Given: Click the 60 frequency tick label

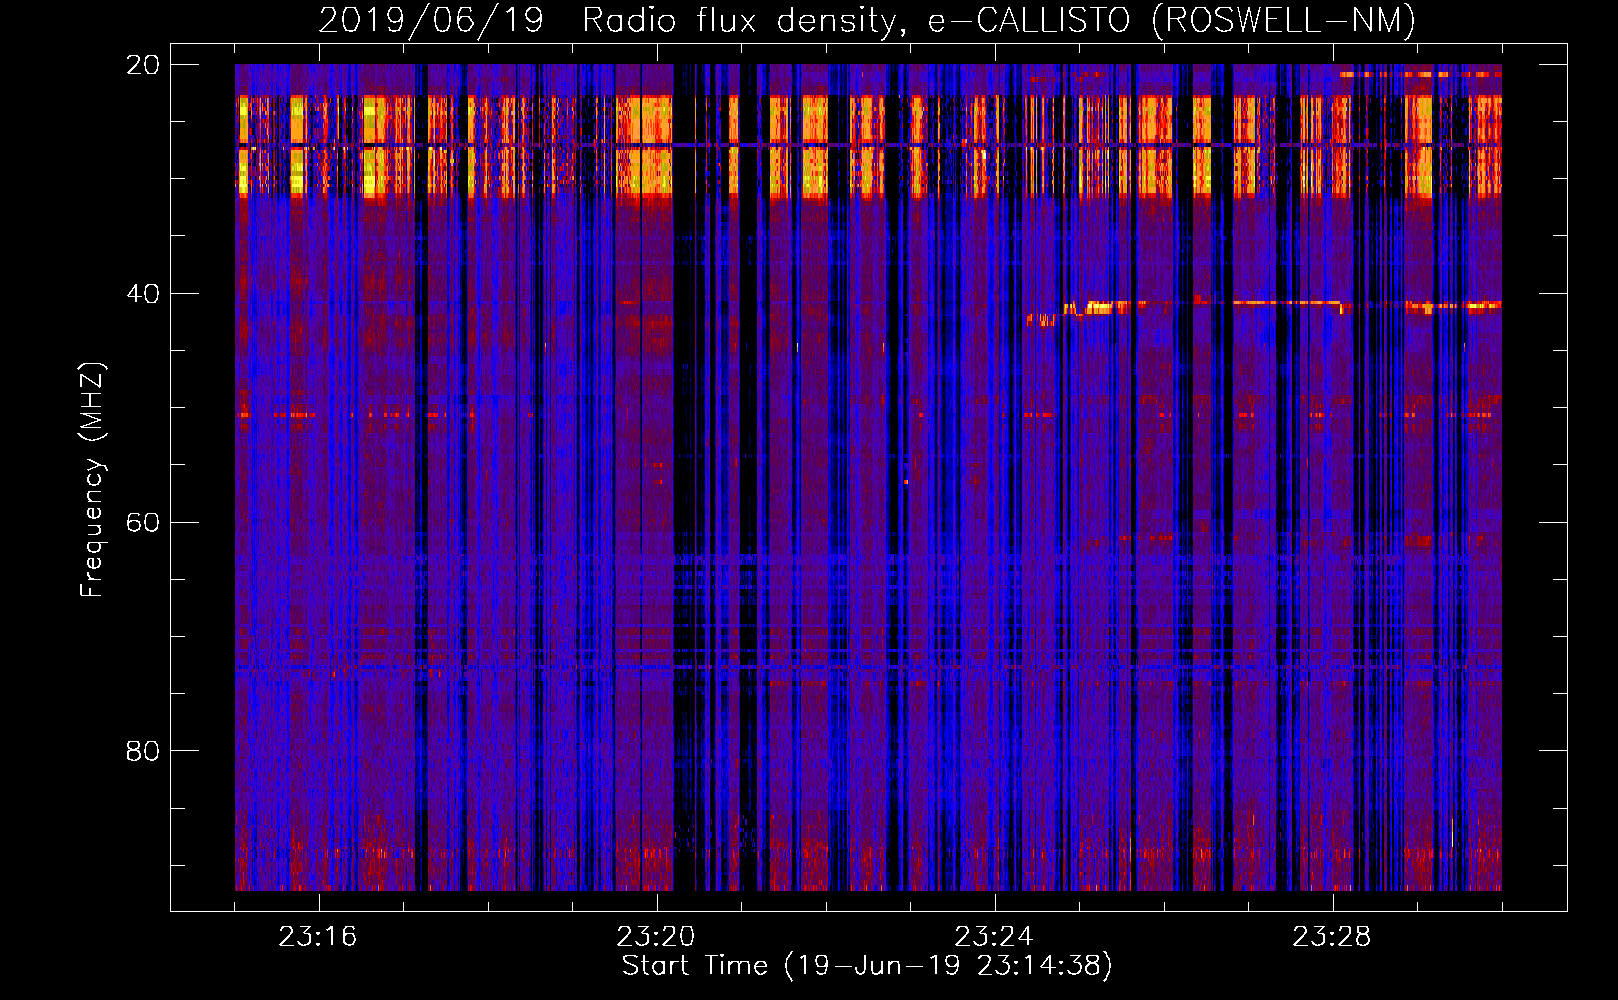Looking at the screenshot, I should tap(143, 523).
